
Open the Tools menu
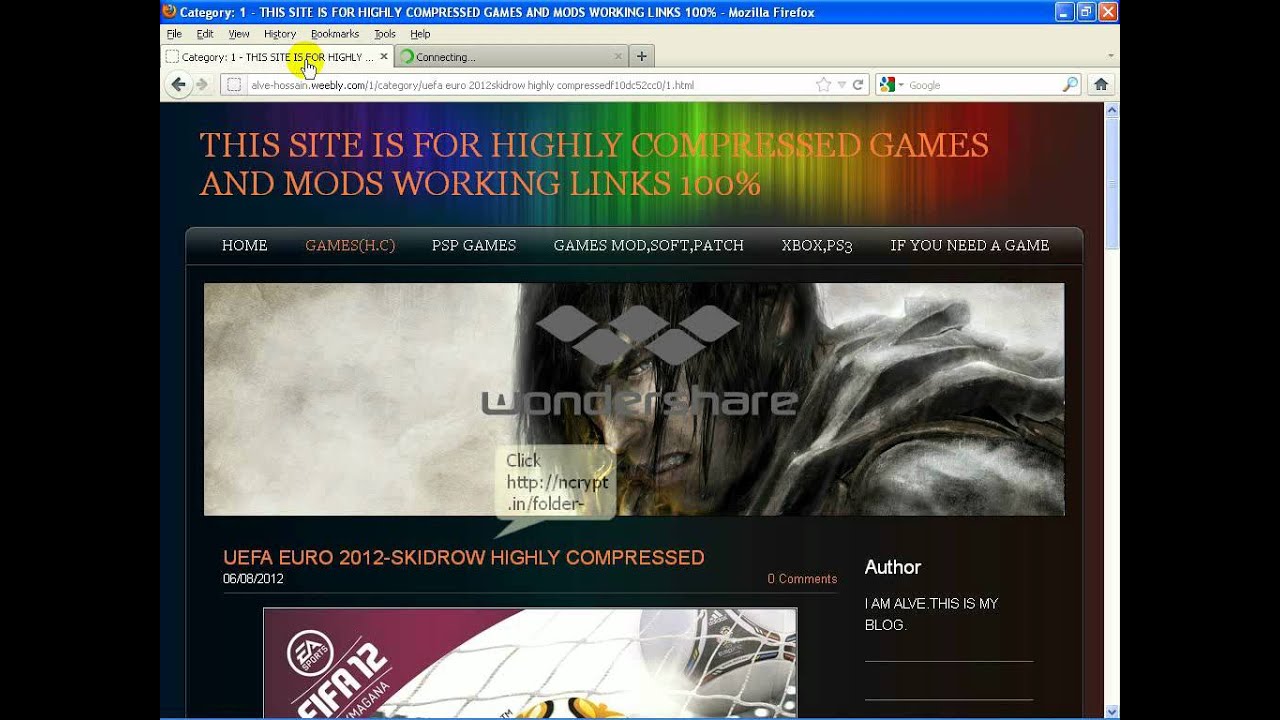tap(385, 34)
